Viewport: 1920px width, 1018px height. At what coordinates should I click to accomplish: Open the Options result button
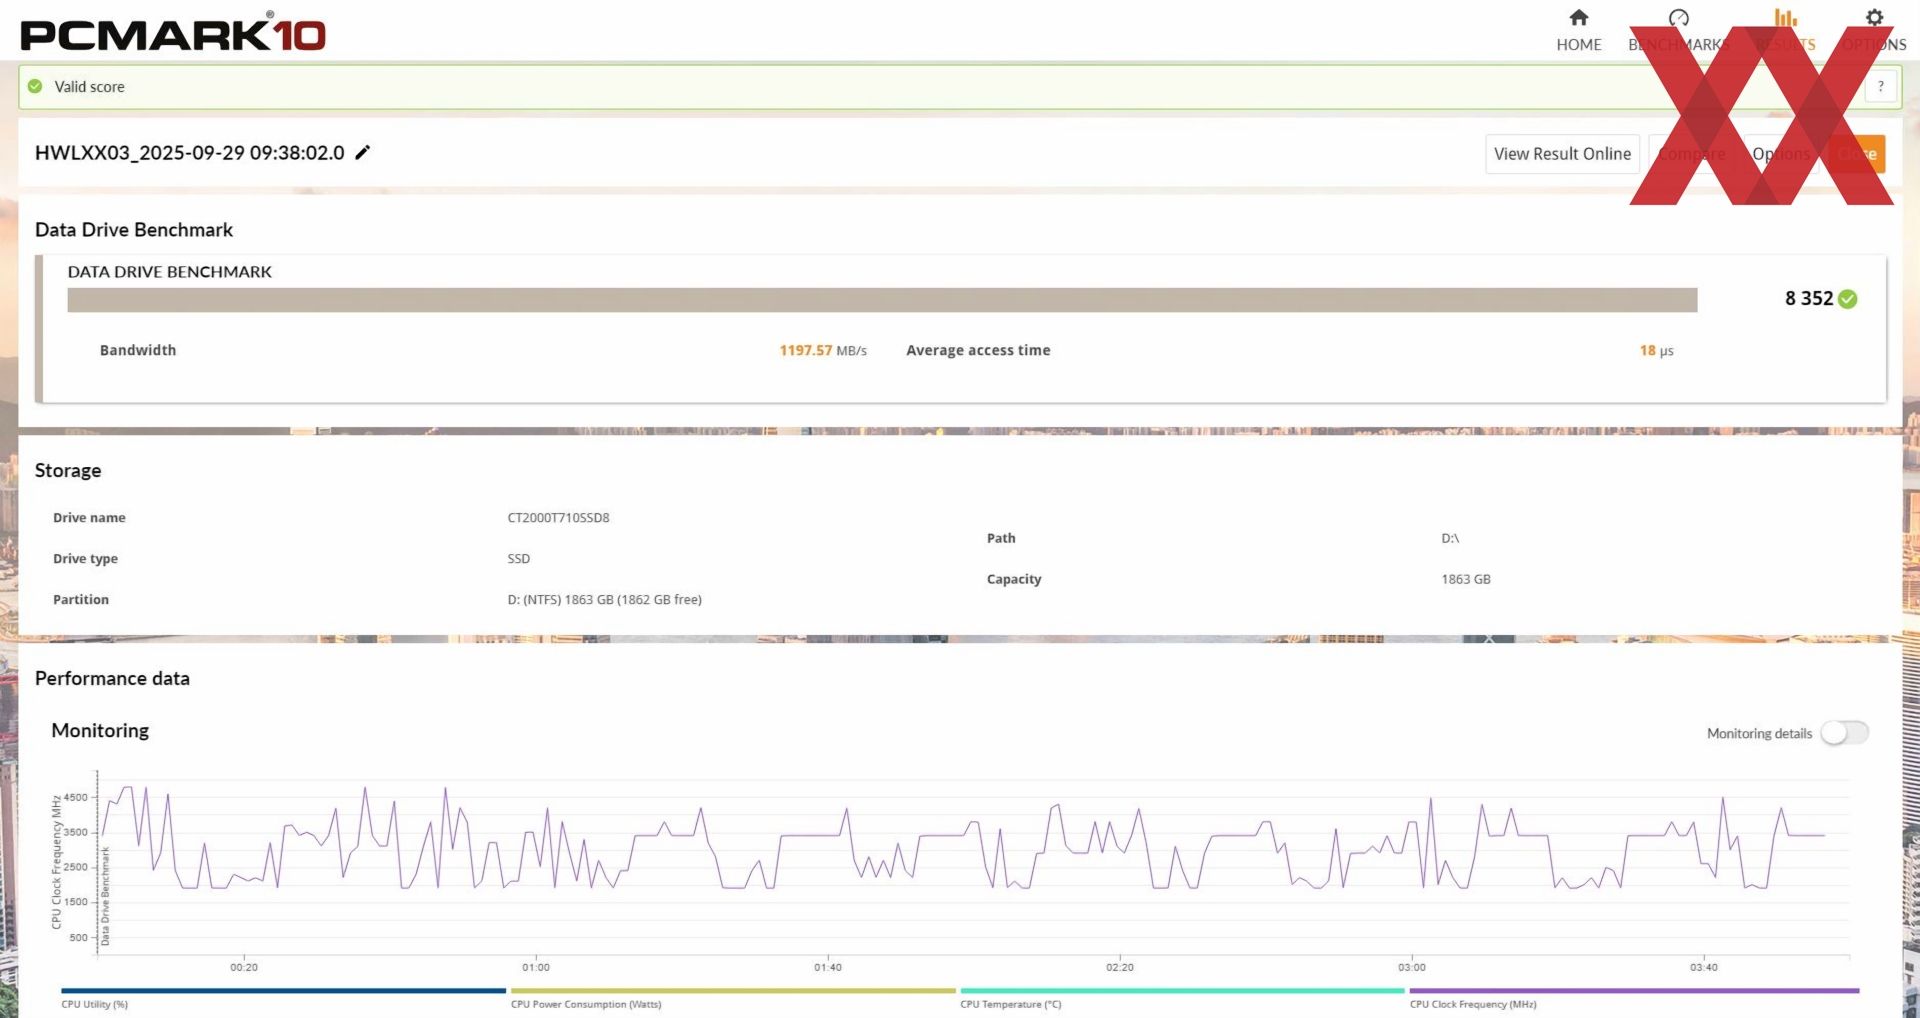coord(1781,154)
